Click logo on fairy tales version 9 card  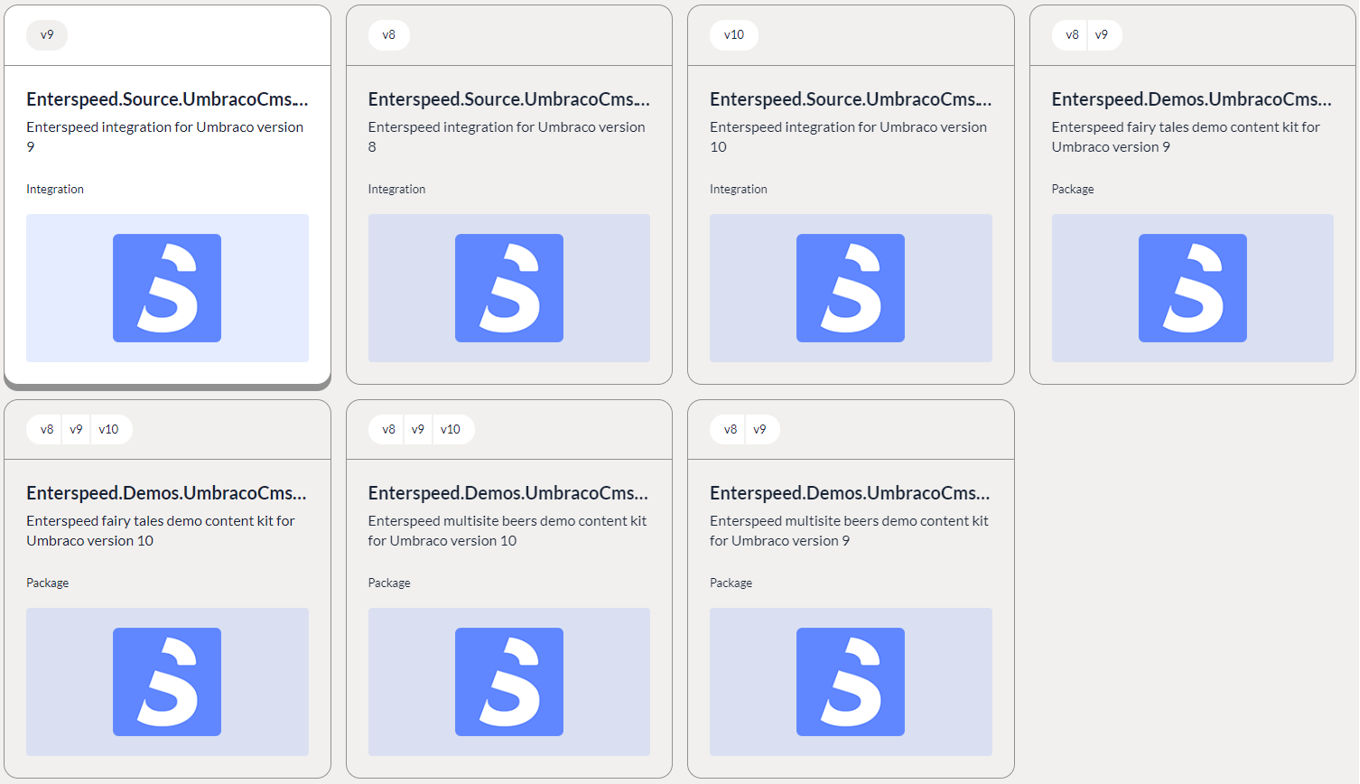point(1192,288)
